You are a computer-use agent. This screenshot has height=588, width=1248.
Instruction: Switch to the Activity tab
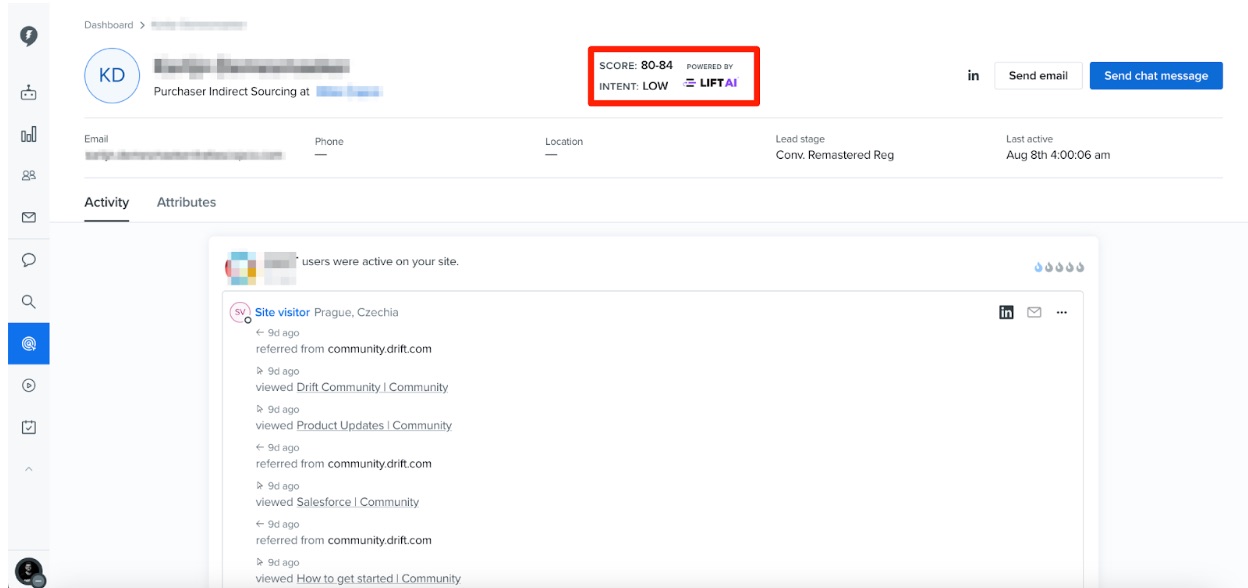point(106,202)
